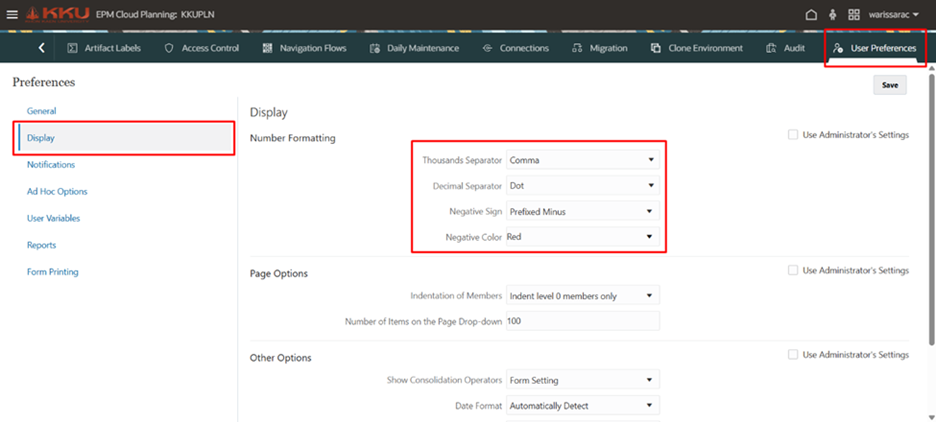
Task: Click the Access Control shield icon
Action: pyautogui.click(x=169, y=48)
